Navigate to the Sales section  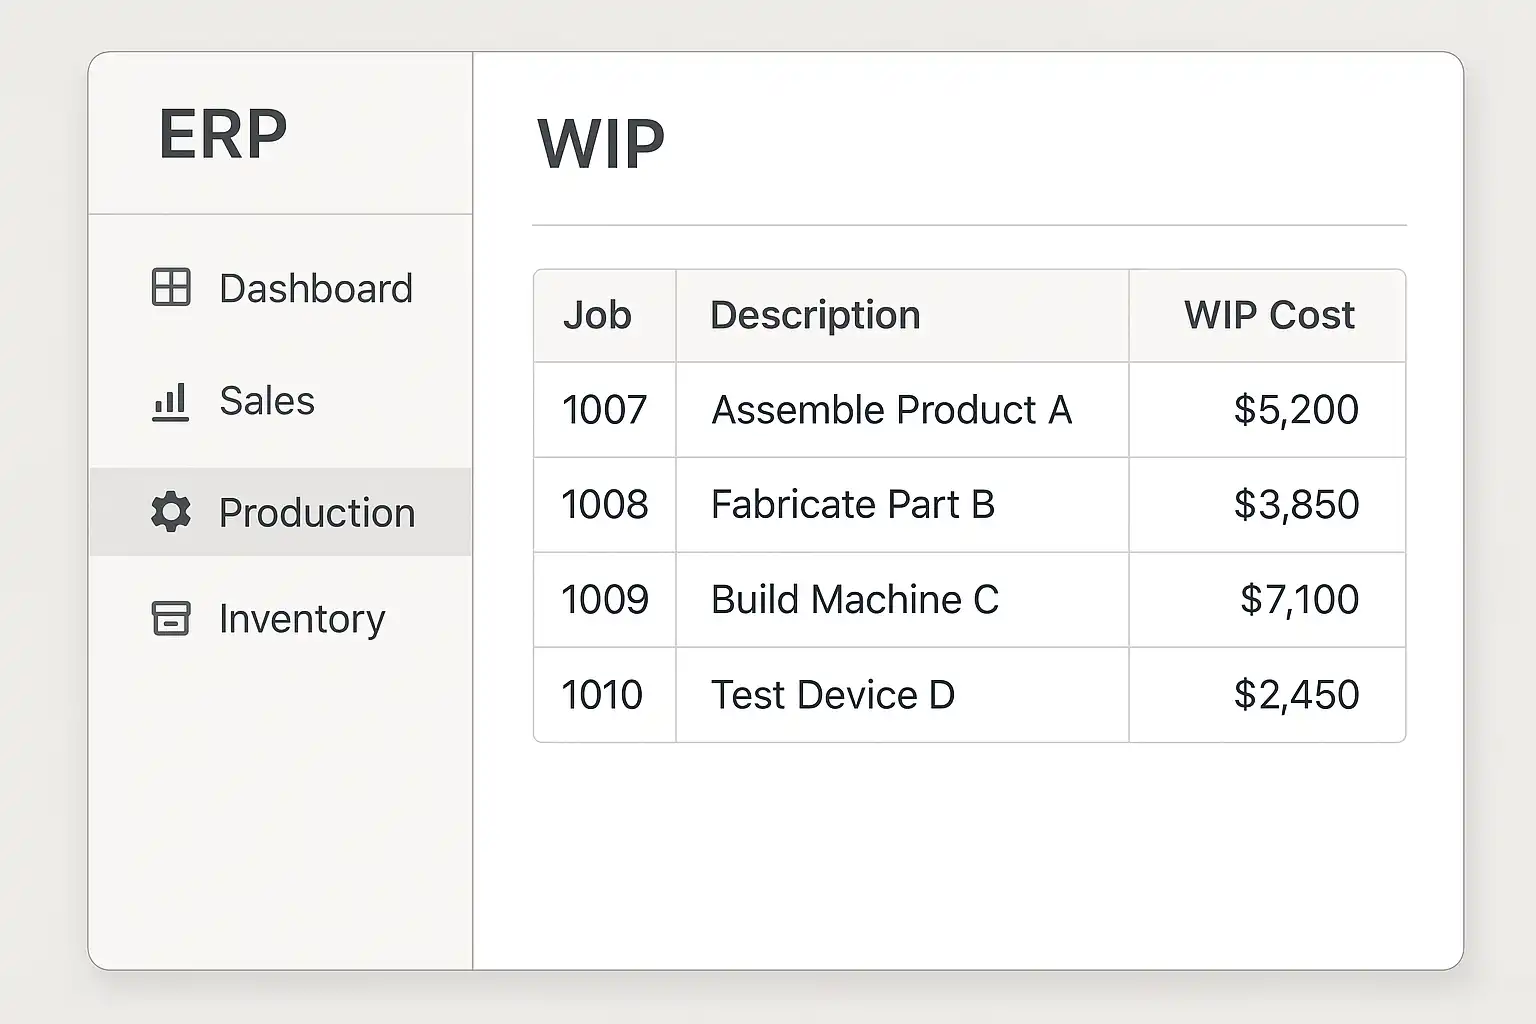(x=266, y=401)
